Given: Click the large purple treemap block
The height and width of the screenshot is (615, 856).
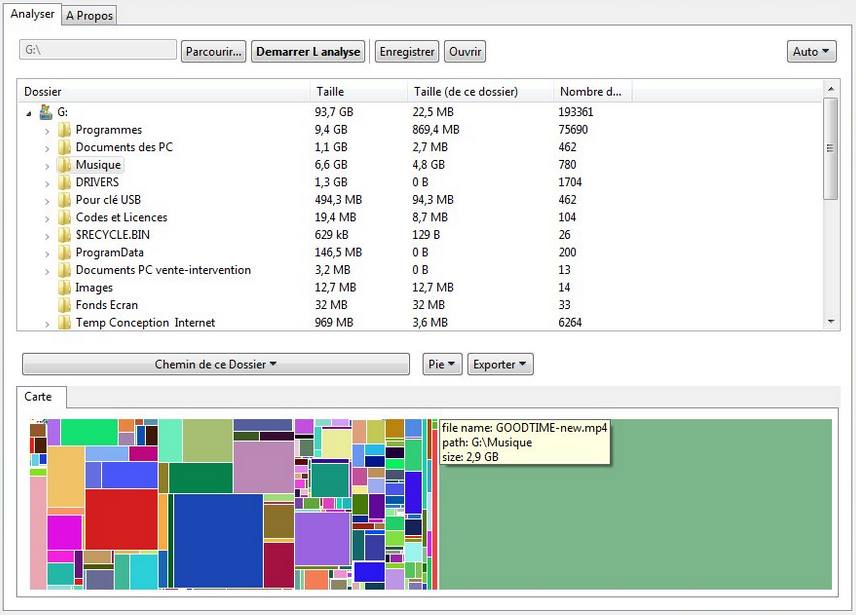Looking at the screenshot, I should (323, 539).
